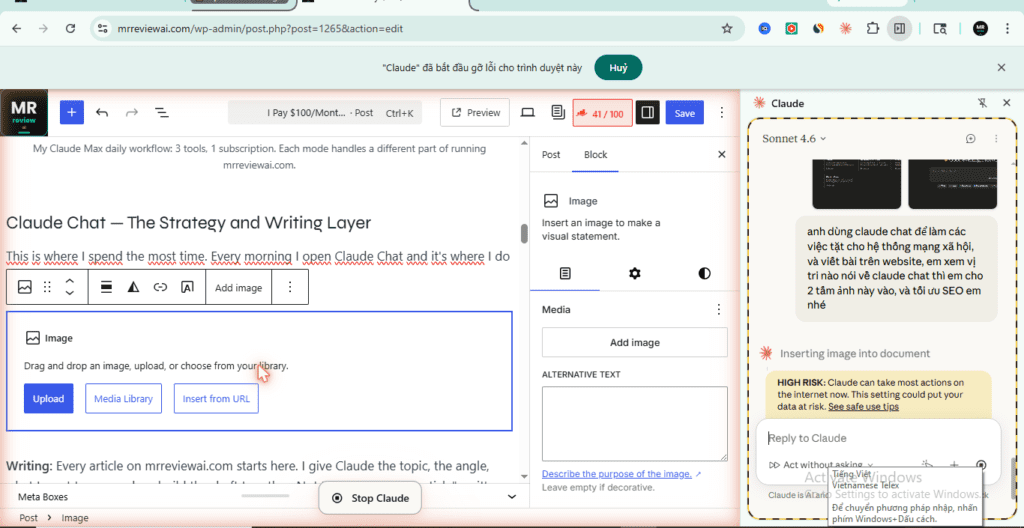Click the Image block type icon in toolbar

(x=25, y=287)
